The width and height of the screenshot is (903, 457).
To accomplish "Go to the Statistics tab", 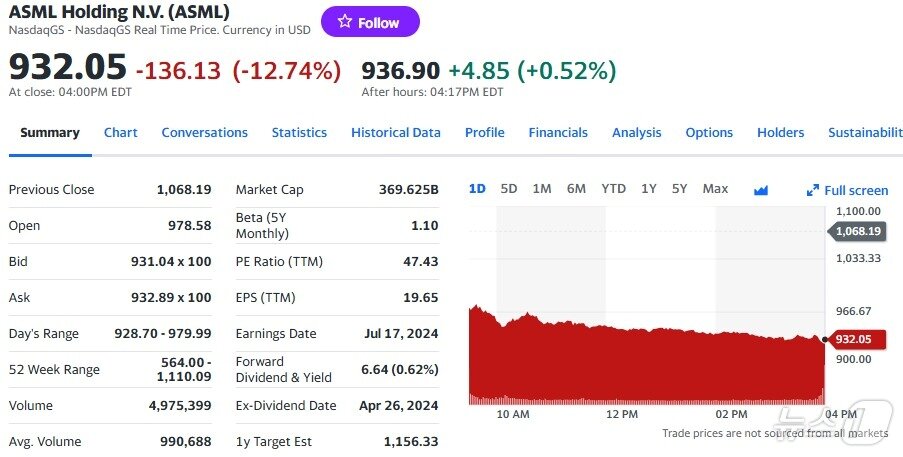I will (299, 133).
